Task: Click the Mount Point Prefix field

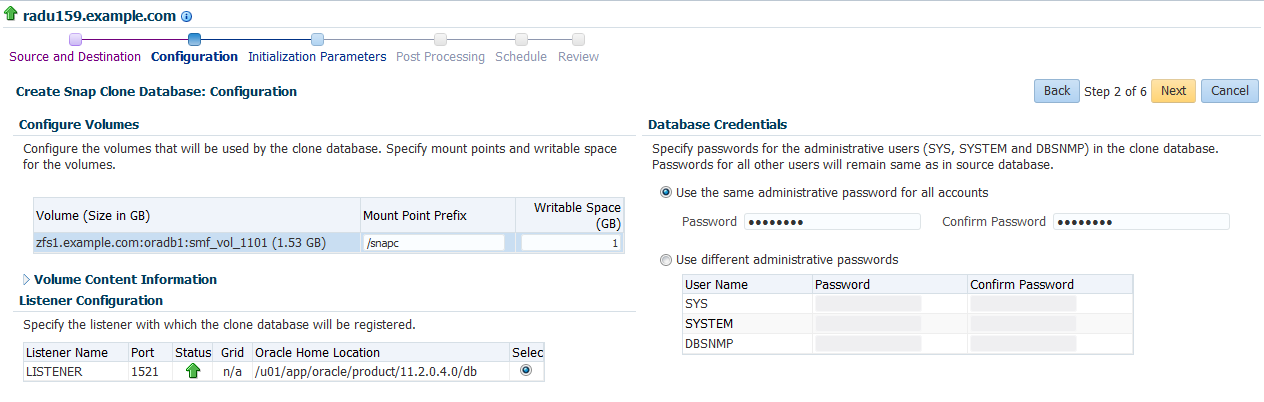Action: point(433,243)
